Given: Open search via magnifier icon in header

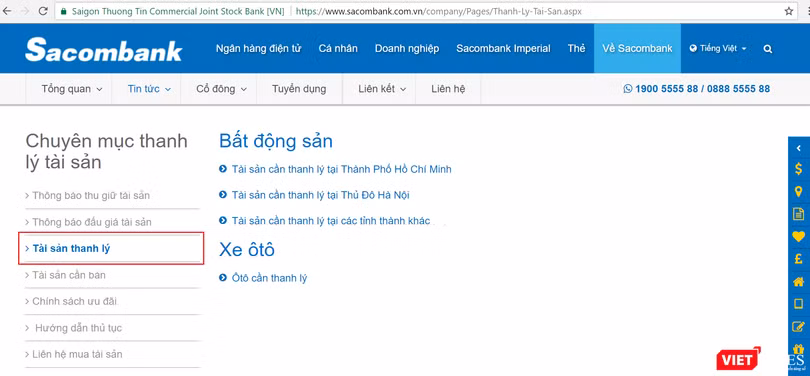Looking at the screenshot, I should [x=768, y=49].
